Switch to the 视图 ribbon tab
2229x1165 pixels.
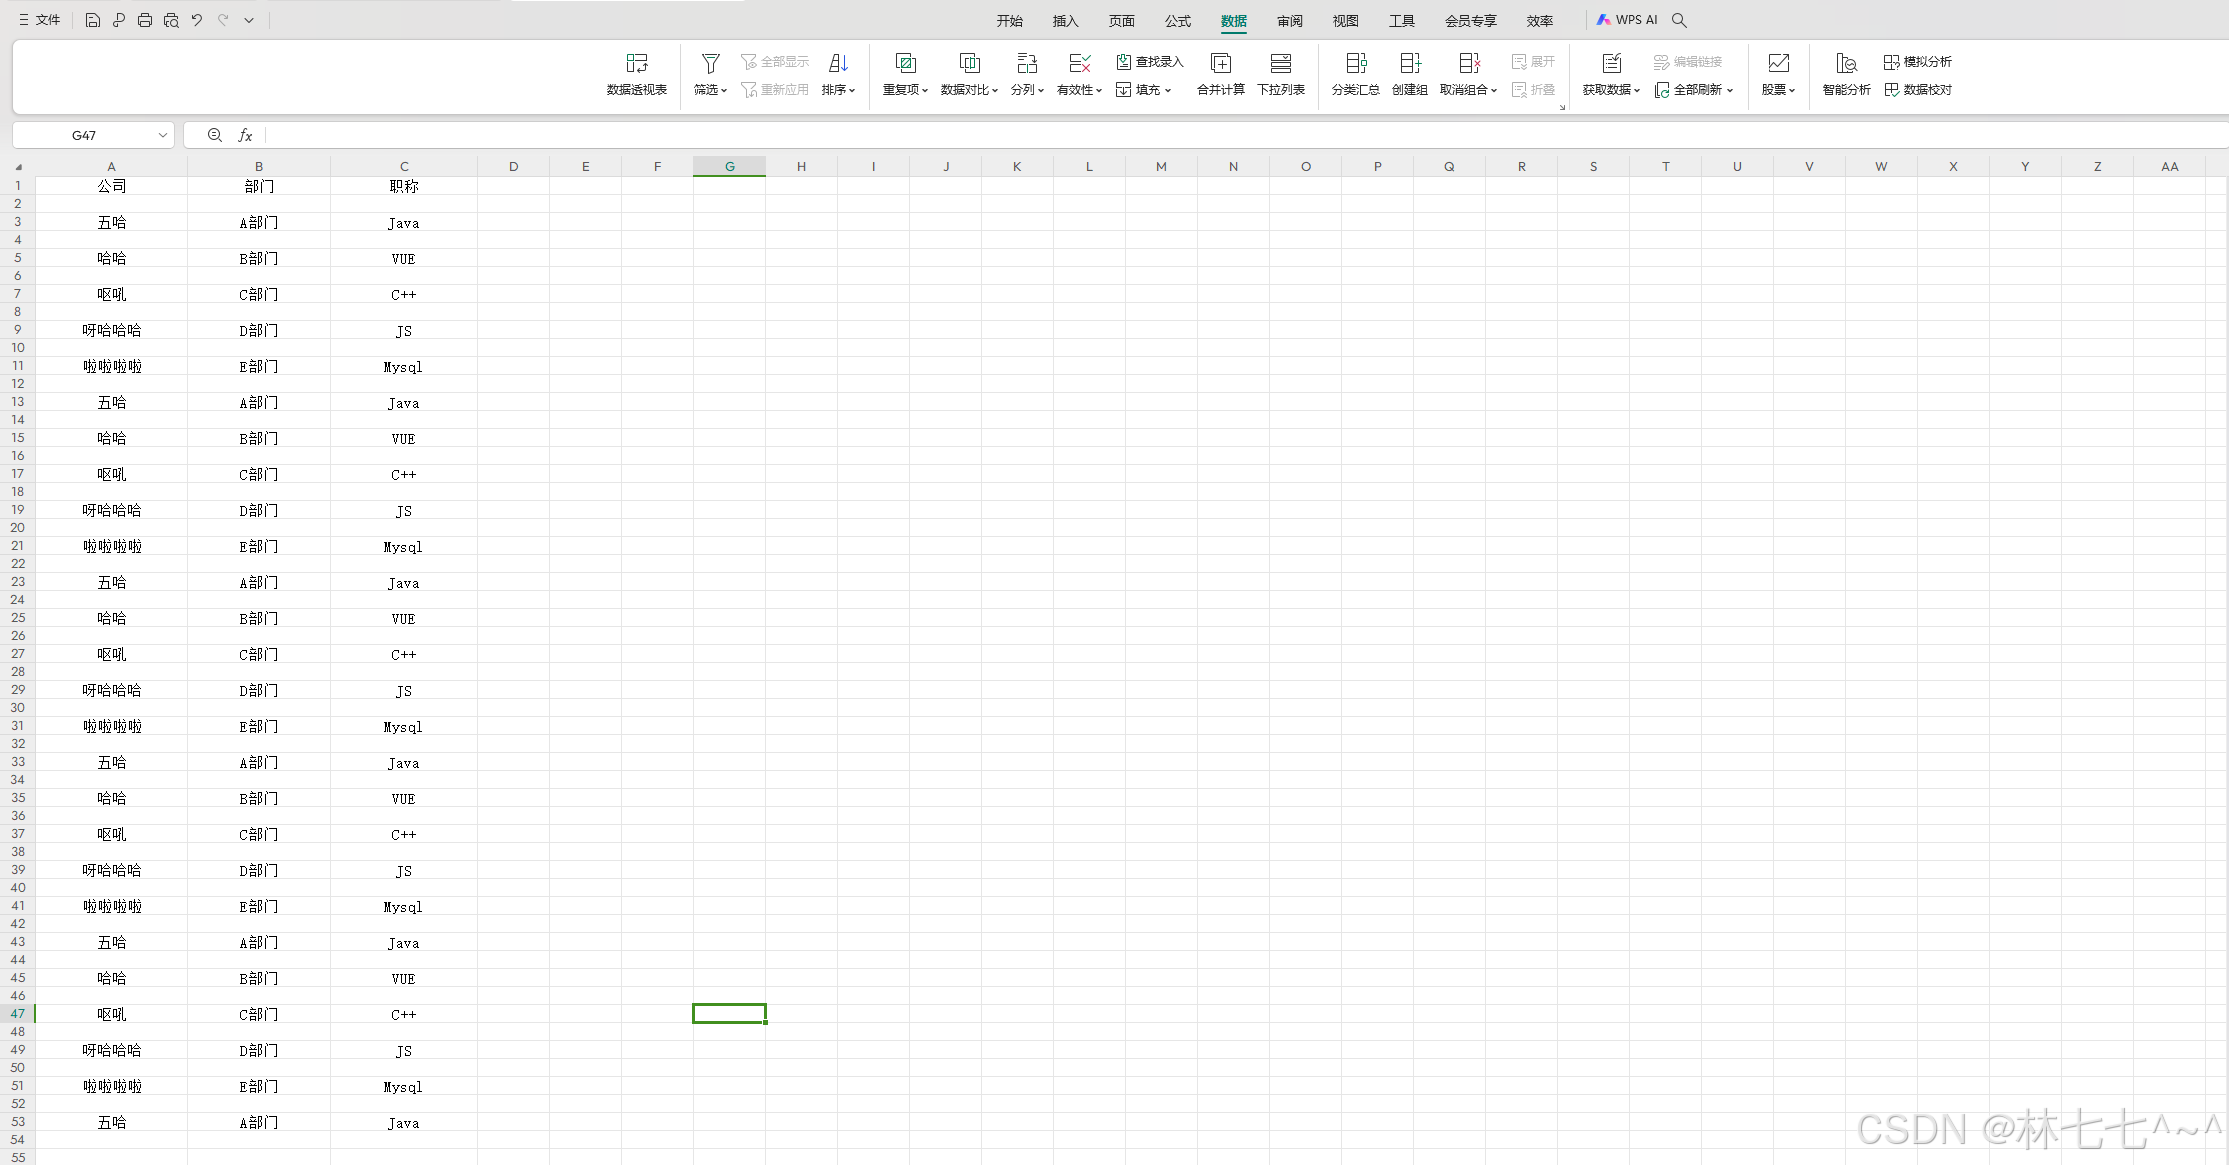click(1345, 21)
